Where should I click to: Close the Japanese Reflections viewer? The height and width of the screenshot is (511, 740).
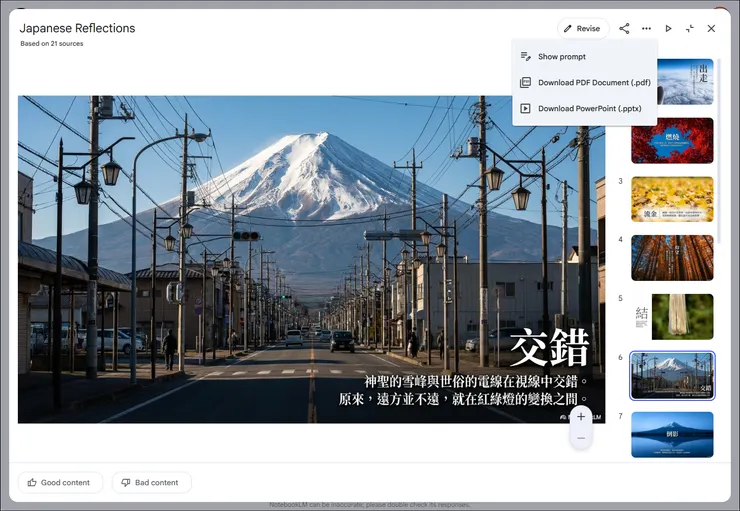tap(711, 29)
